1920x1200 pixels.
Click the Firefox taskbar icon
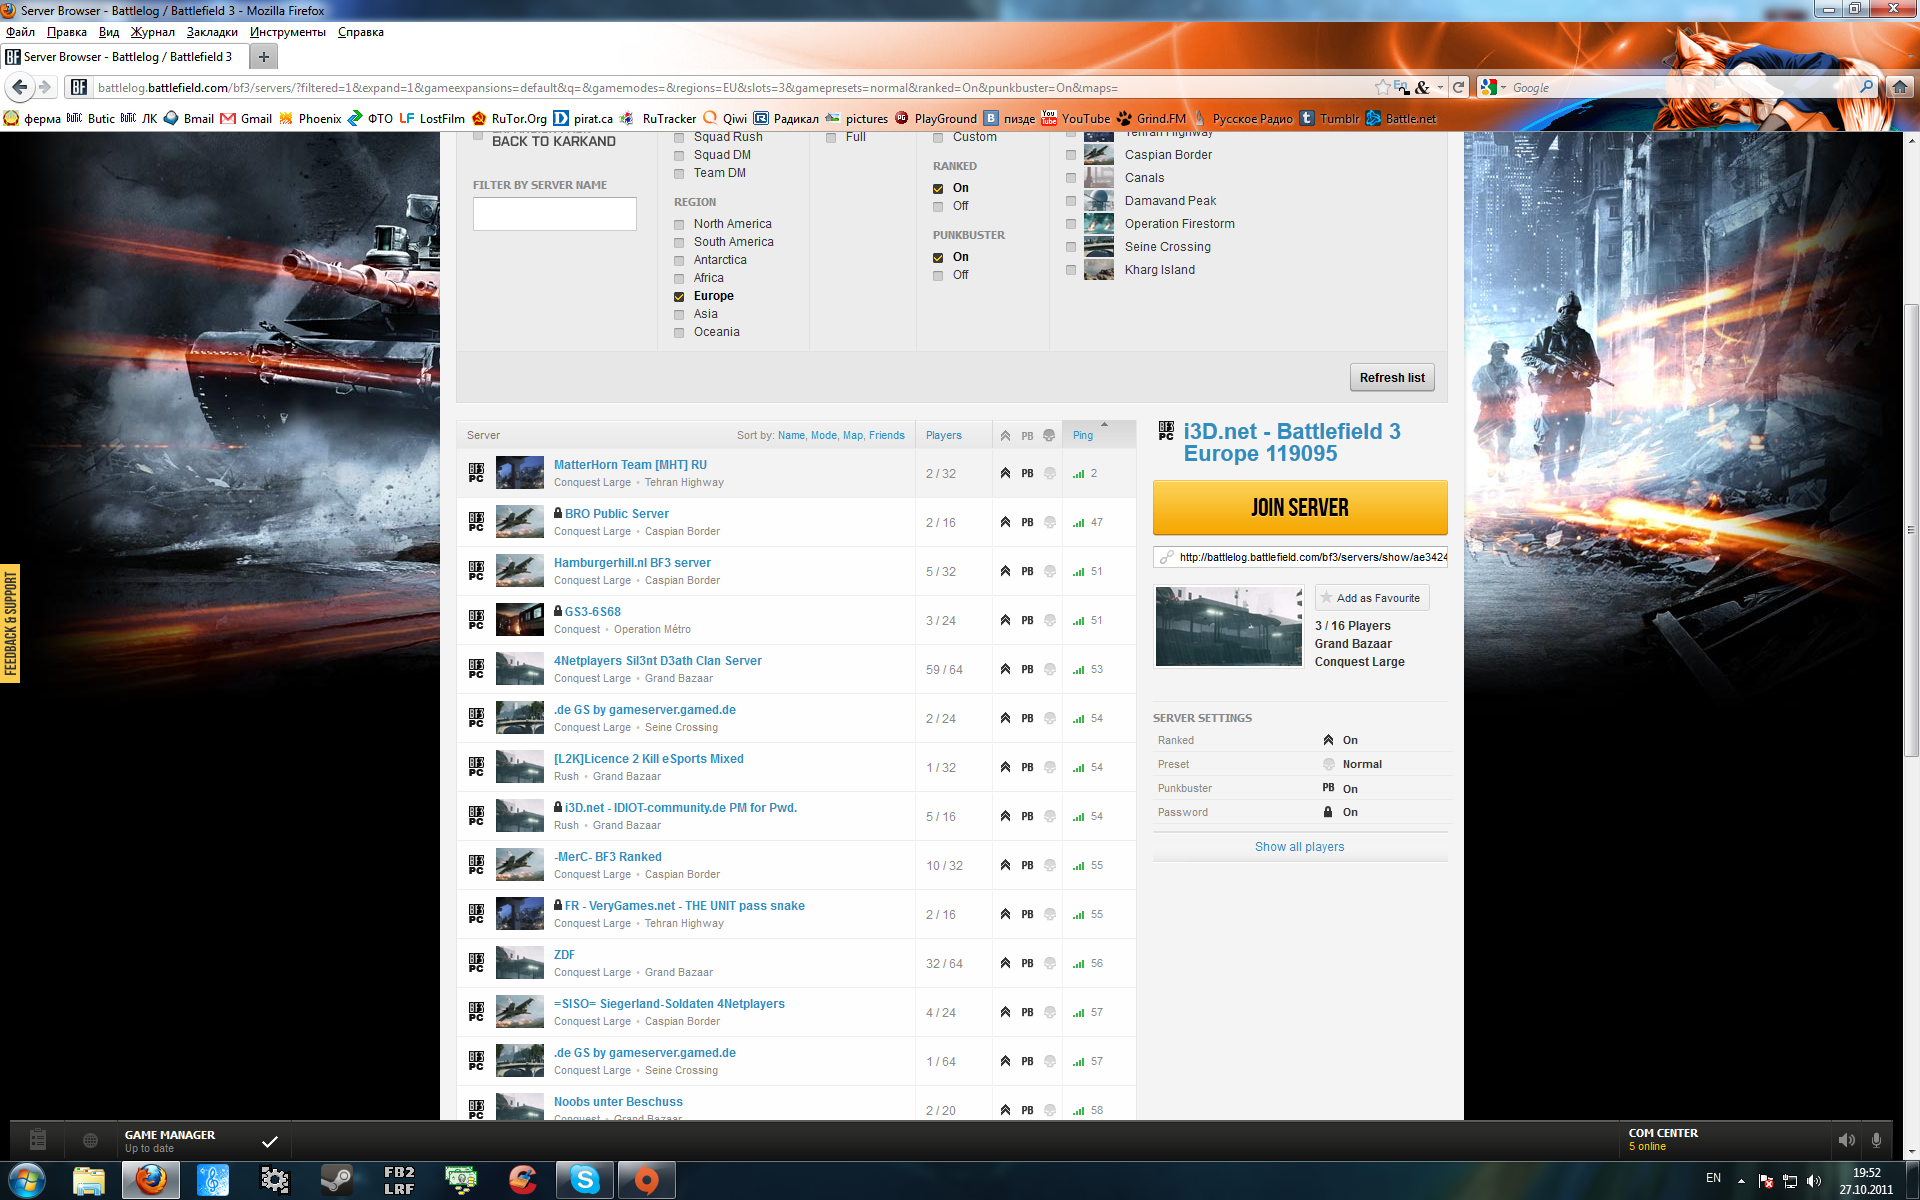click(x=151, y=1180)
